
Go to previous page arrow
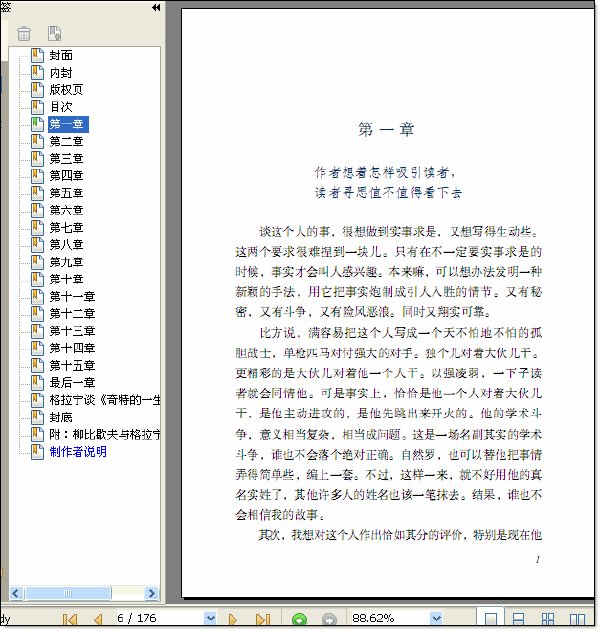click(x=98, y=619)
